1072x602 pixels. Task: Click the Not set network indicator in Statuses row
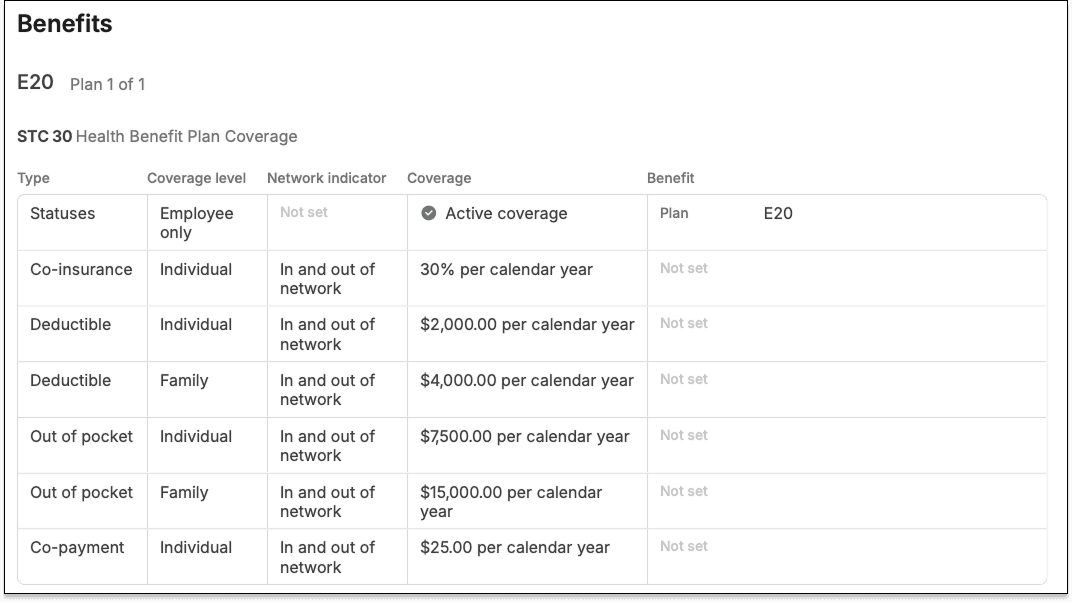click(x=304, y=212)
